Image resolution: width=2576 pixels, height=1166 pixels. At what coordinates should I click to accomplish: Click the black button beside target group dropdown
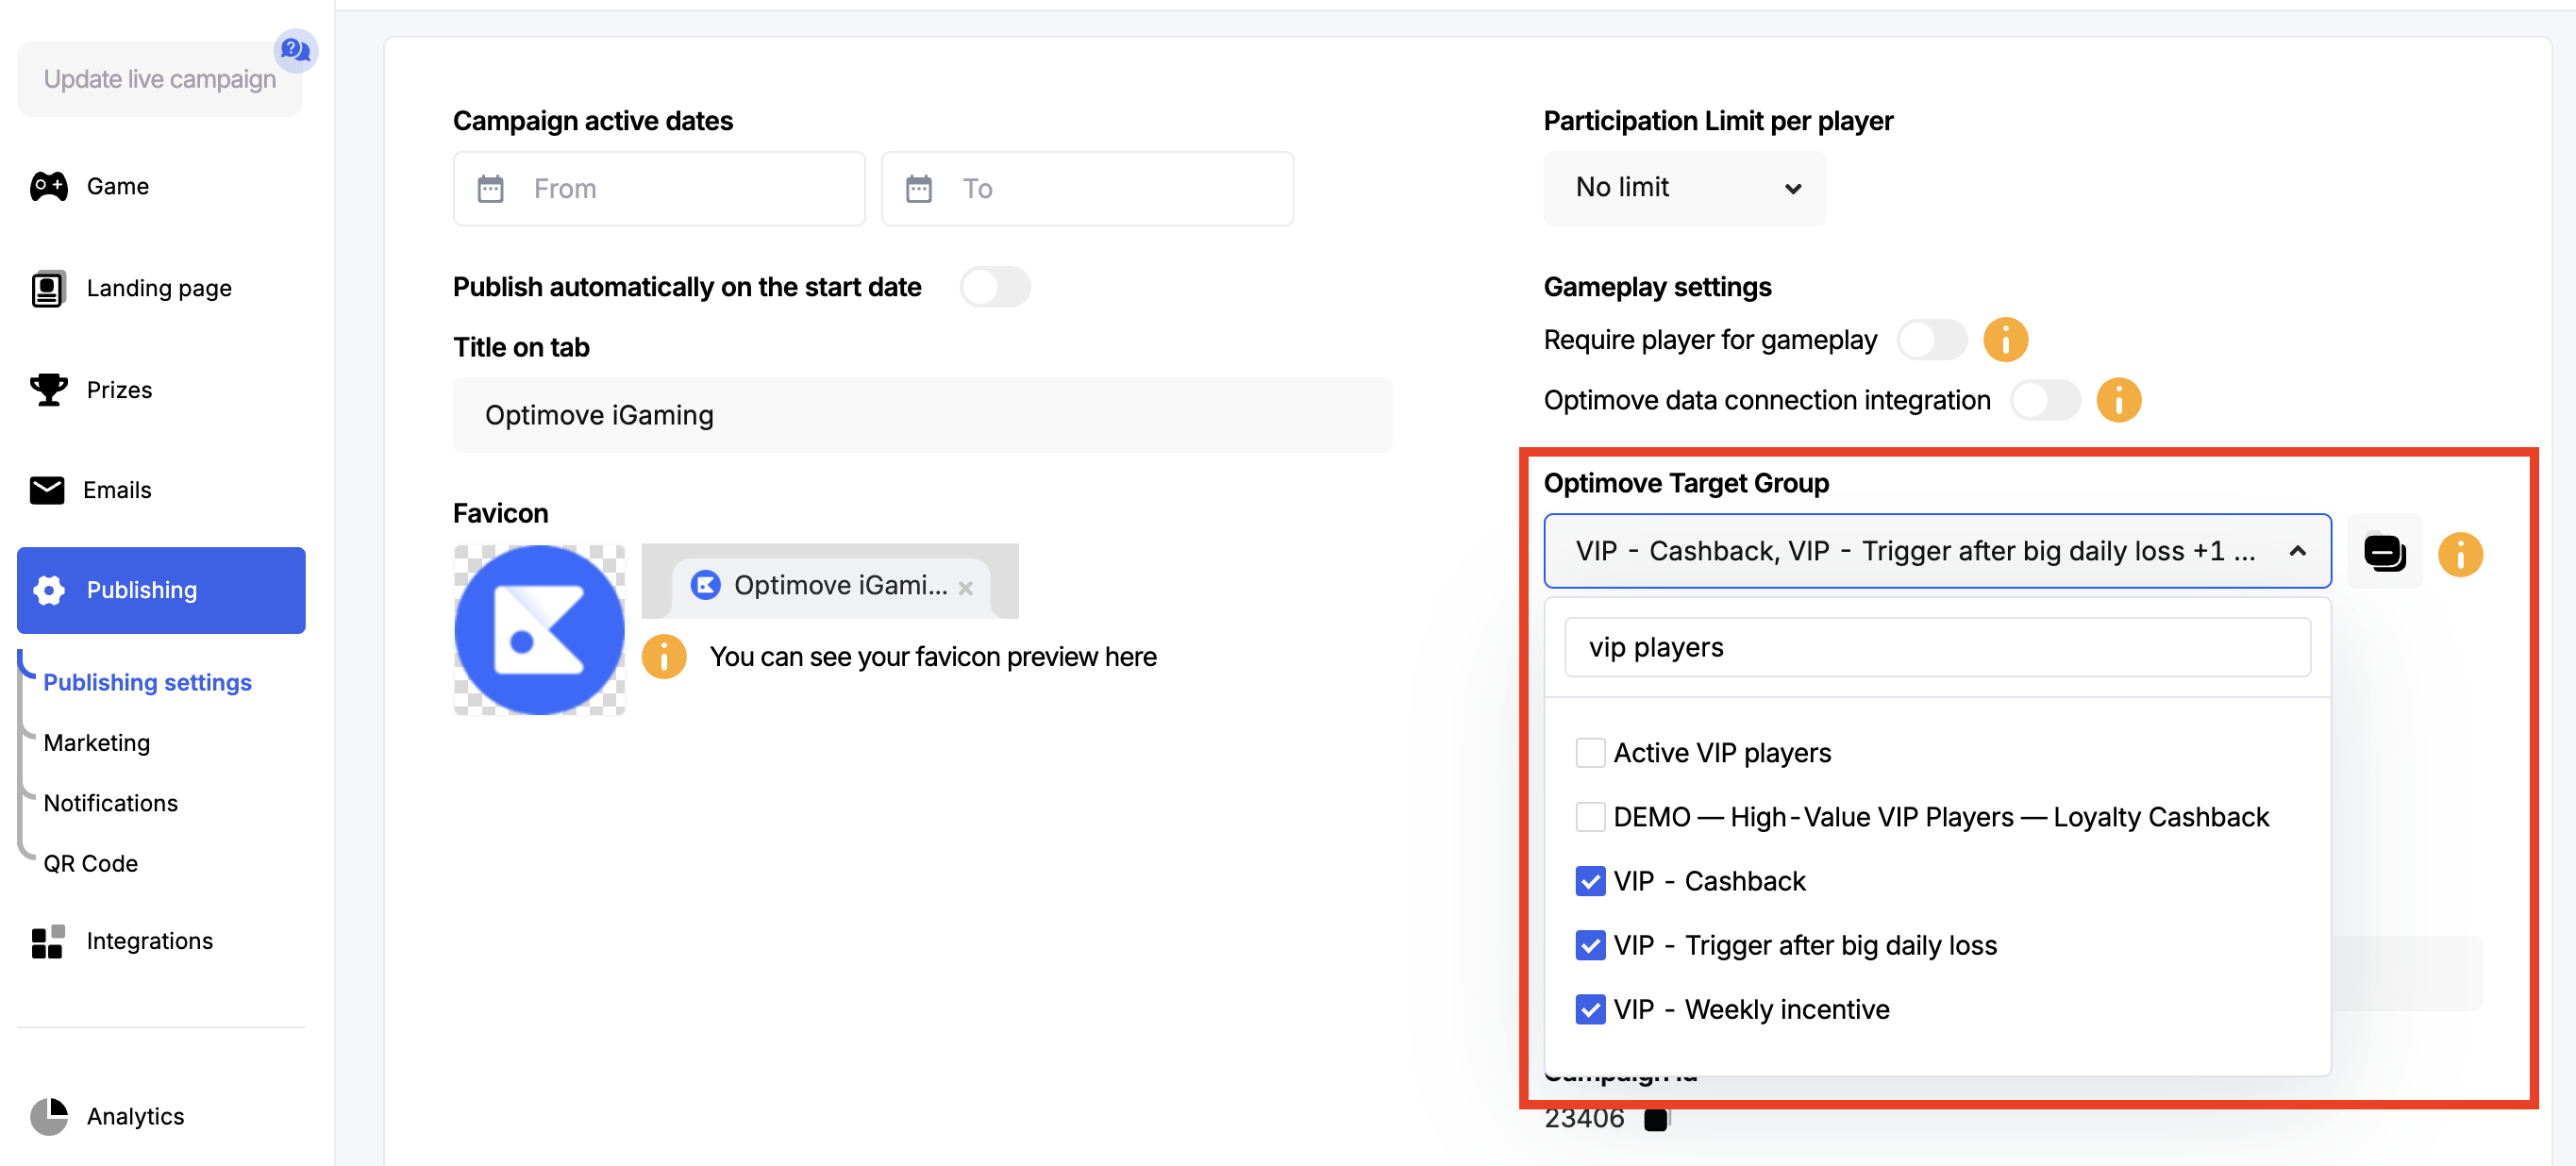point(2384,552)
